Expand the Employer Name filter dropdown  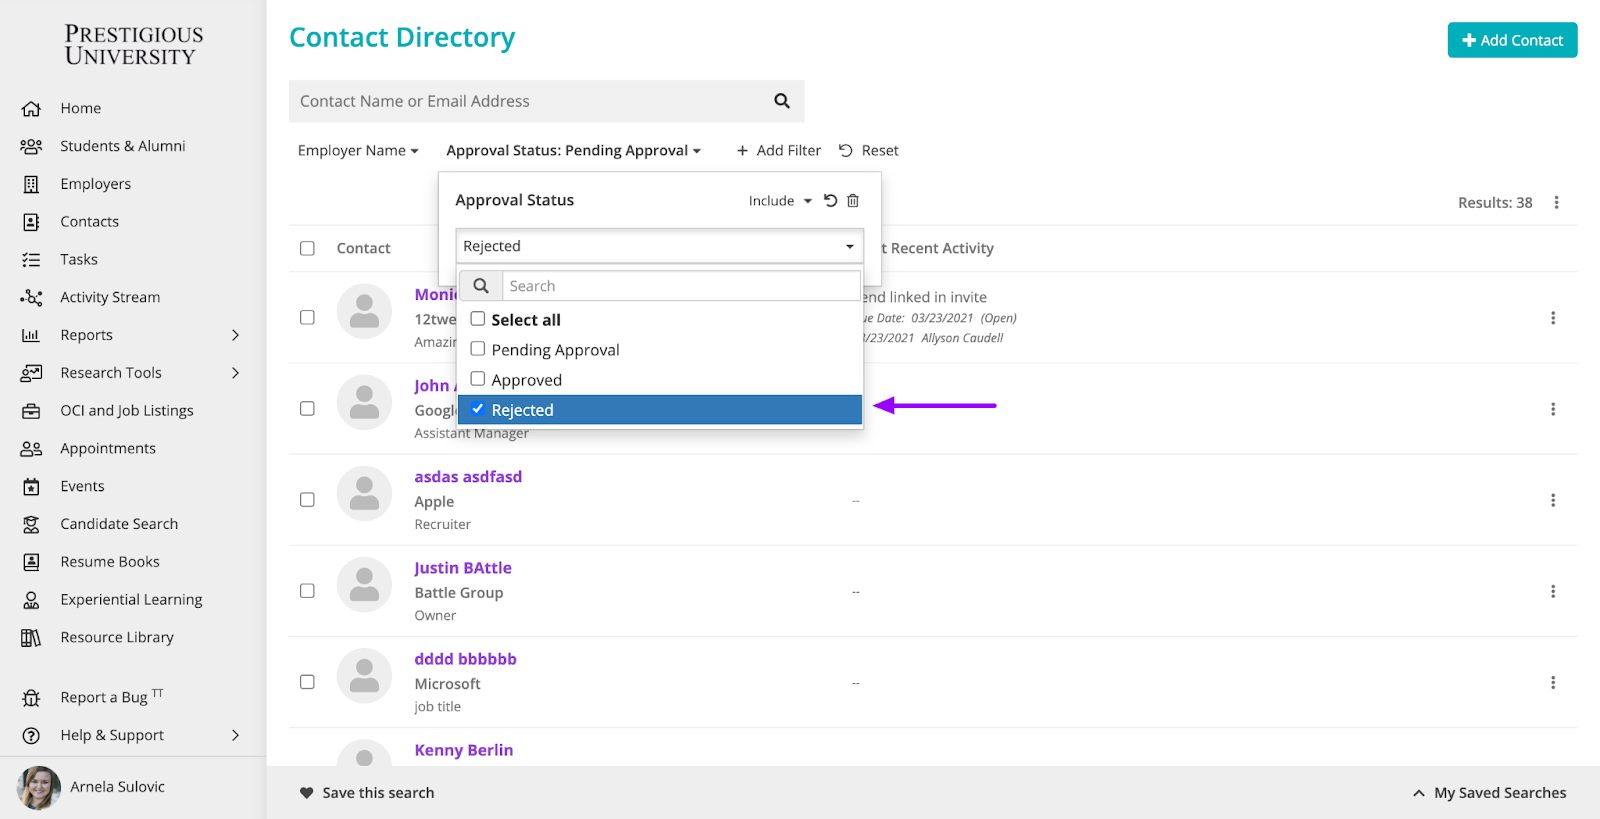pyautogui.click(x=358, y=151)
